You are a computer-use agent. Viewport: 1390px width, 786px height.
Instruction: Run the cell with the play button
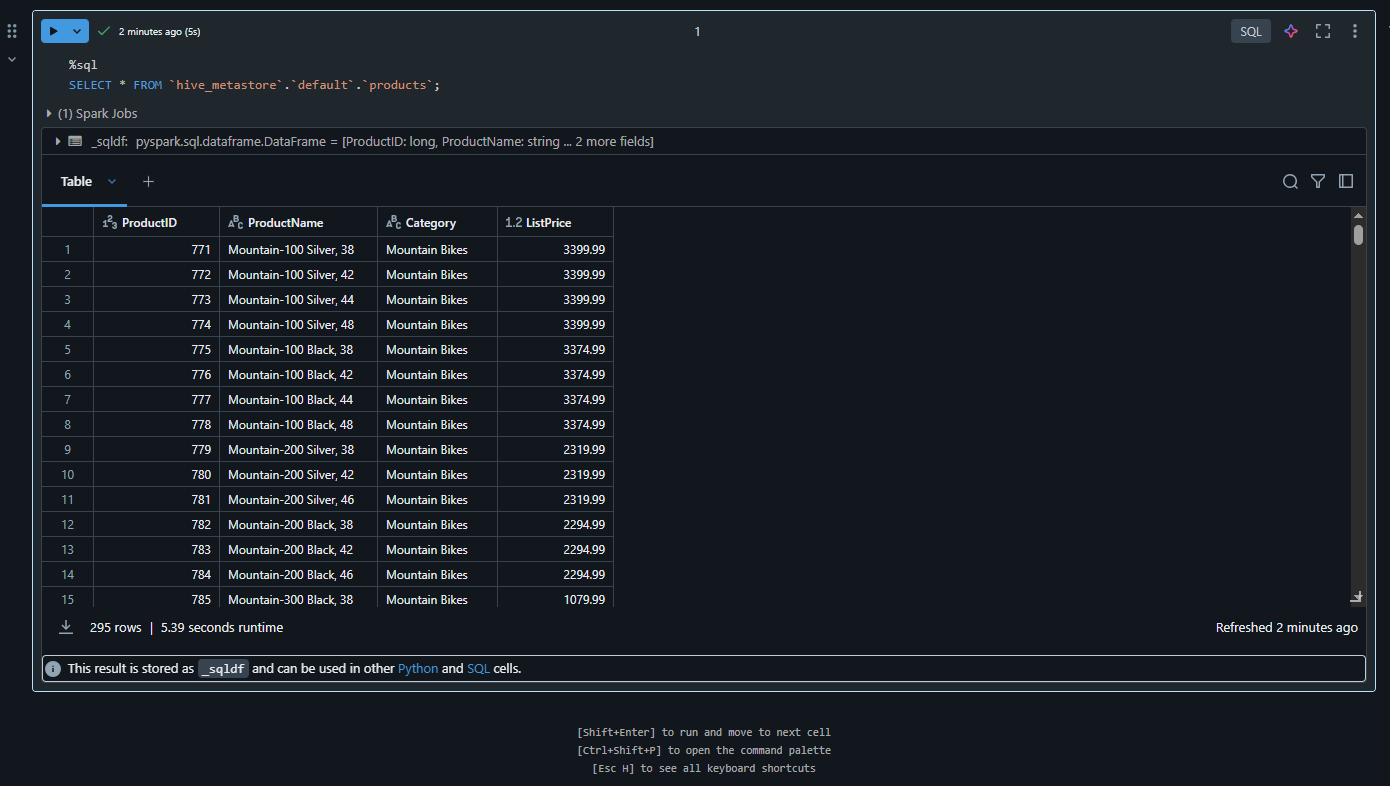coord(54,31)
